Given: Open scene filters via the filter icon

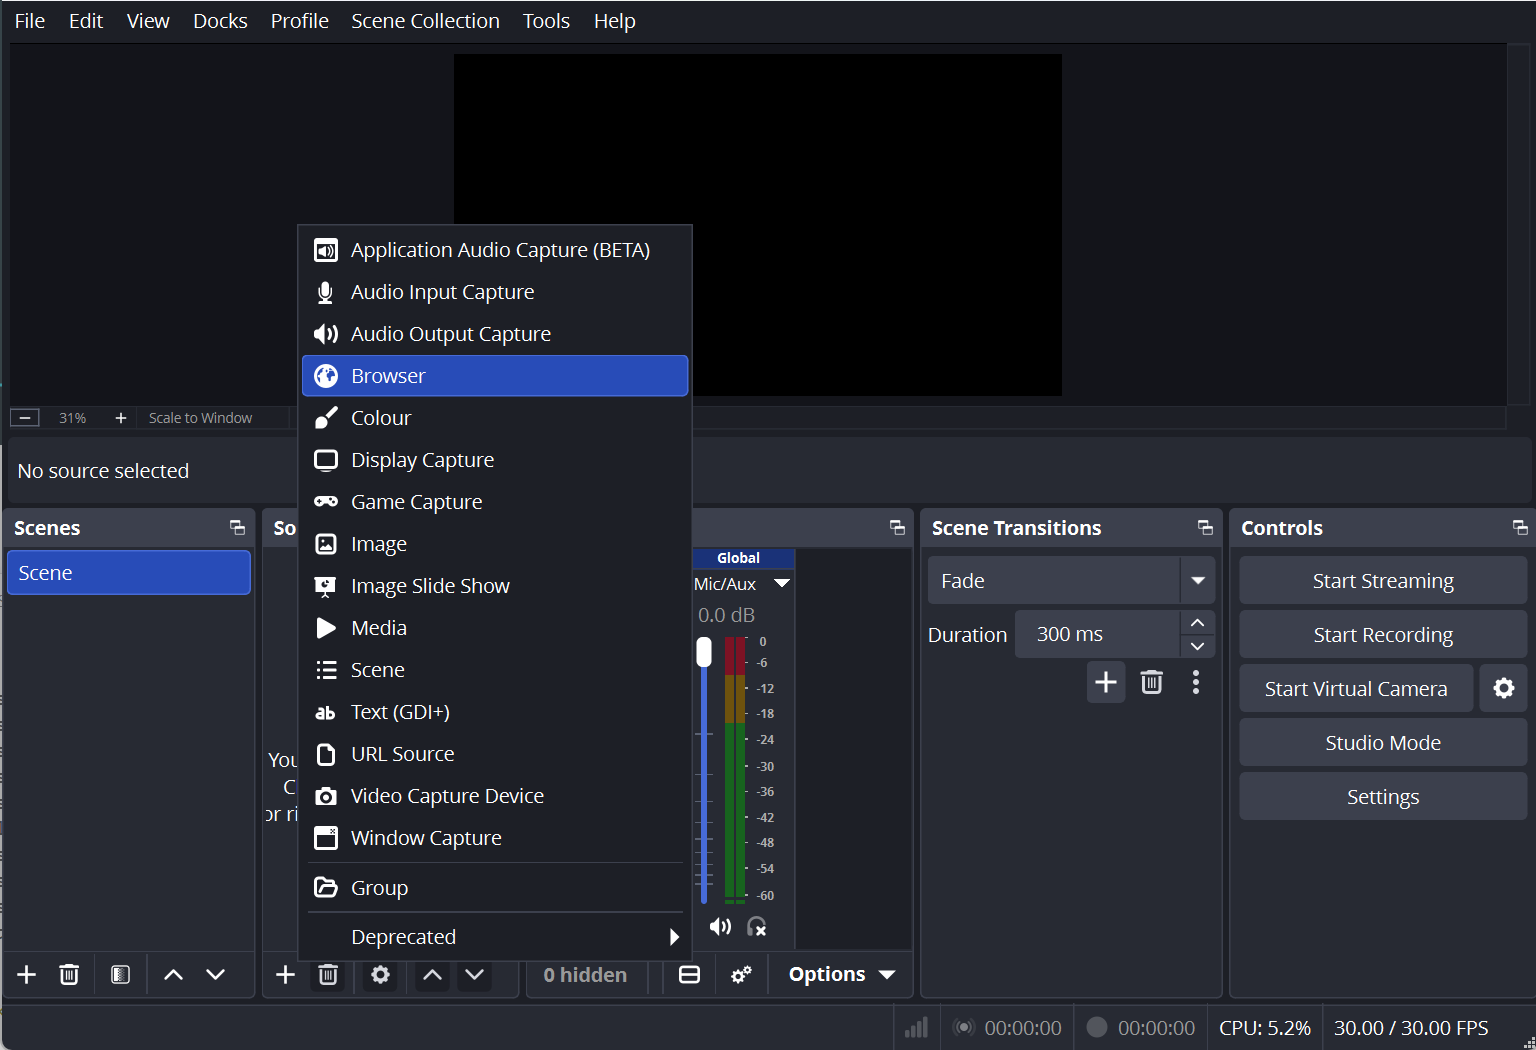Looking at the screenshot, I should coord(120,974).
